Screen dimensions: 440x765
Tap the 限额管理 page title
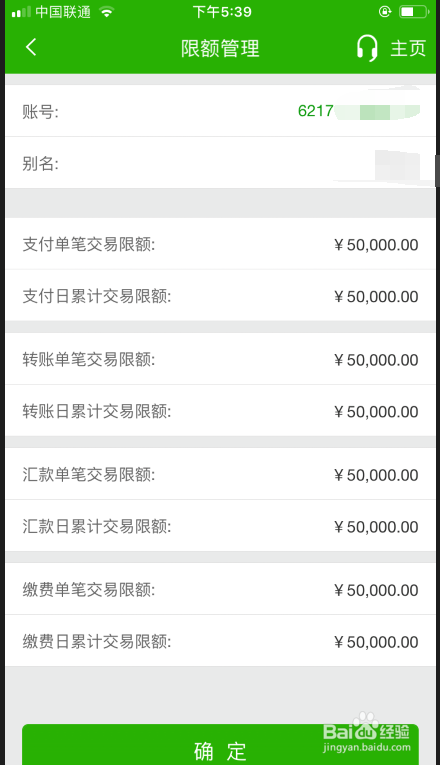point(220,48)
